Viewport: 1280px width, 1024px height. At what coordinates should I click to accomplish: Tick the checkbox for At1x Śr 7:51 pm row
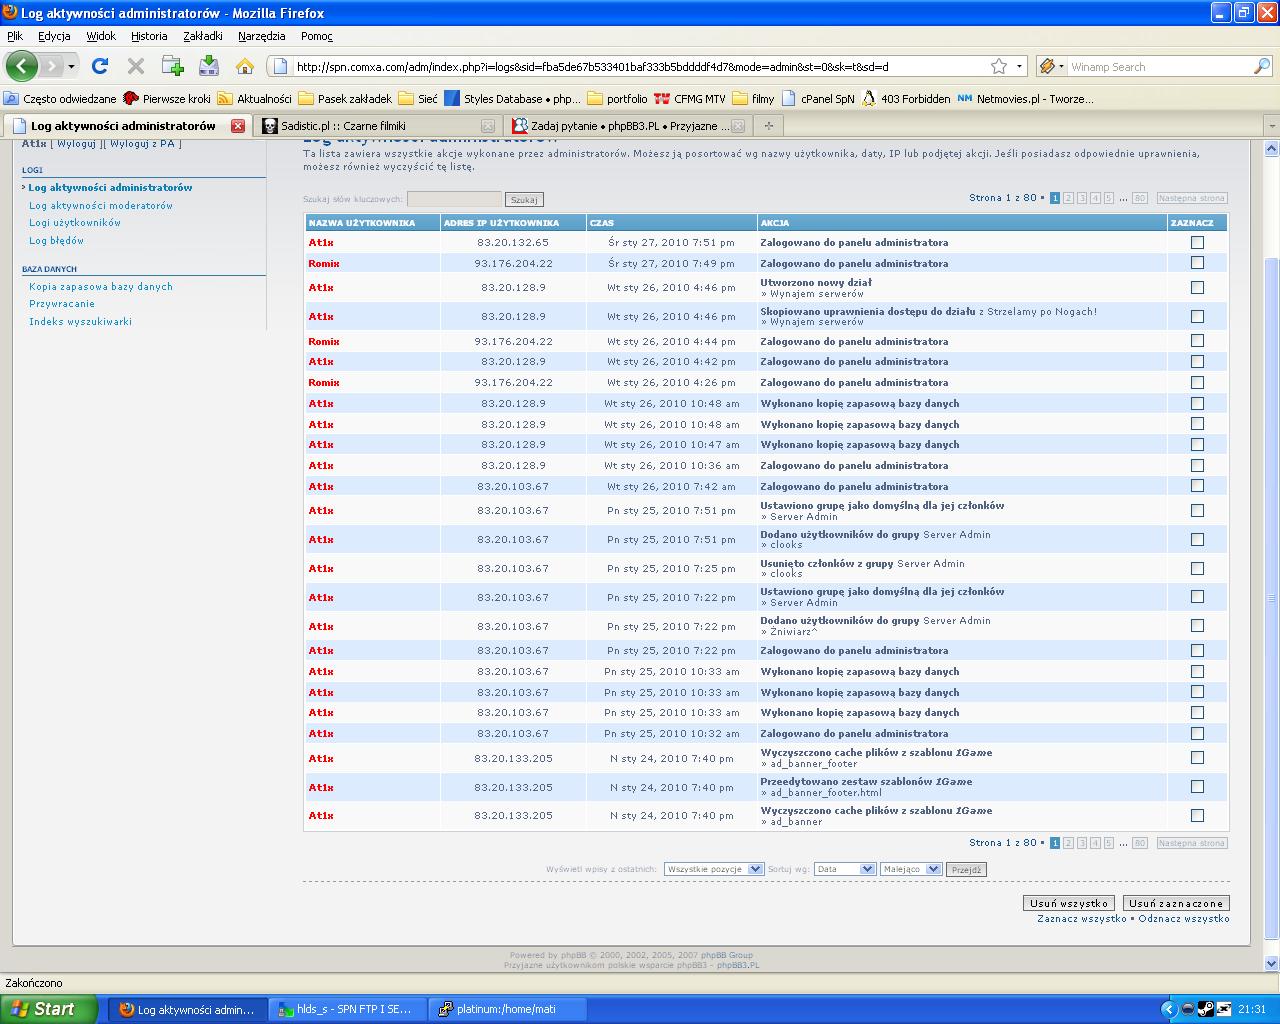click(1197, 242)
